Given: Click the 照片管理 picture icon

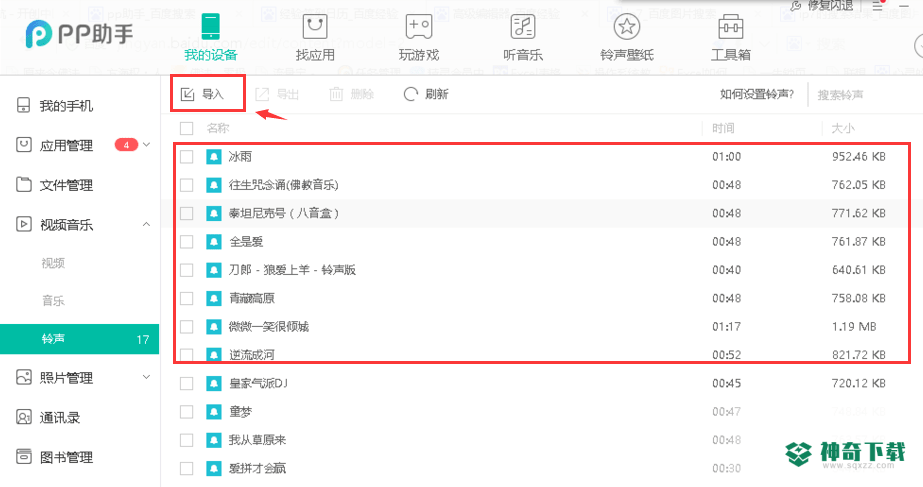Looking at the screenshot, I should [24, 377].
